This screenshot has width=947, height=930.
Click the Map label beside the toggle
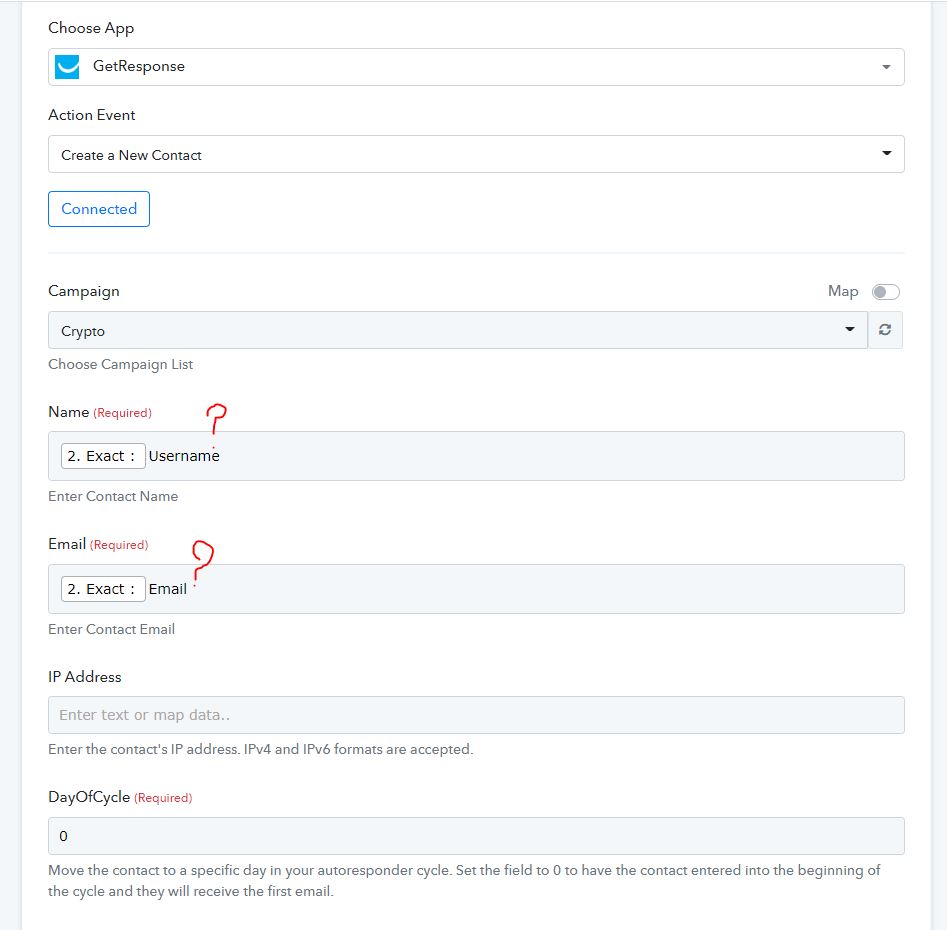pos(843,291)
